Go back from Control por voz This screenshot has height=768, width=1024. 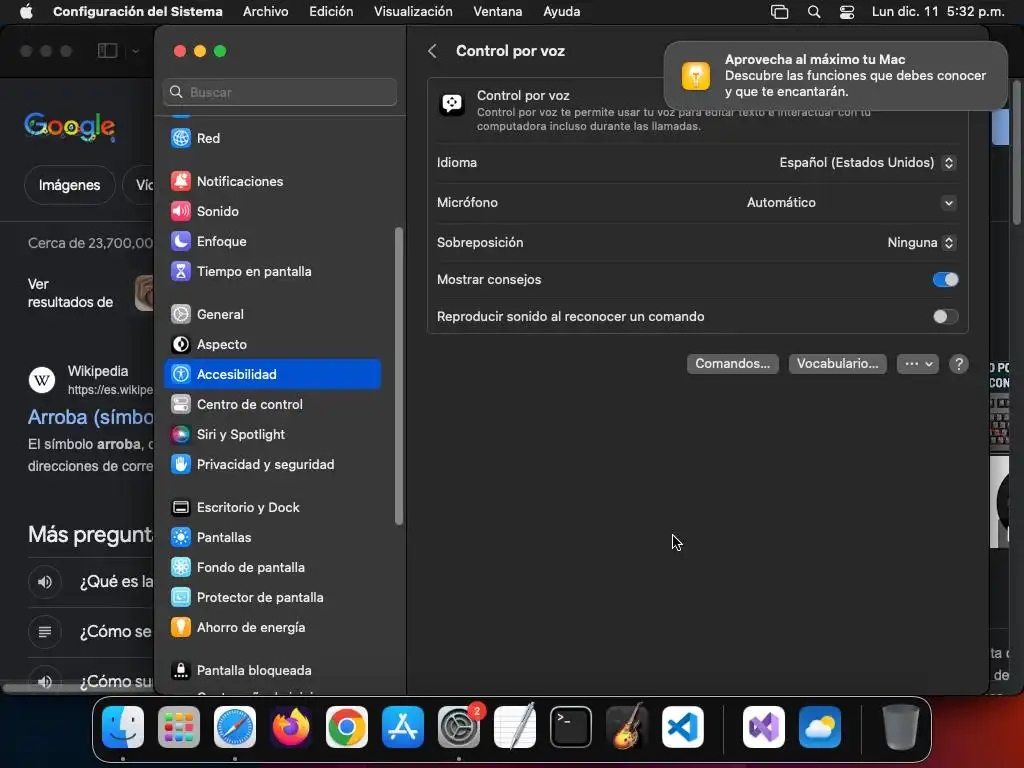pos(432,51)
